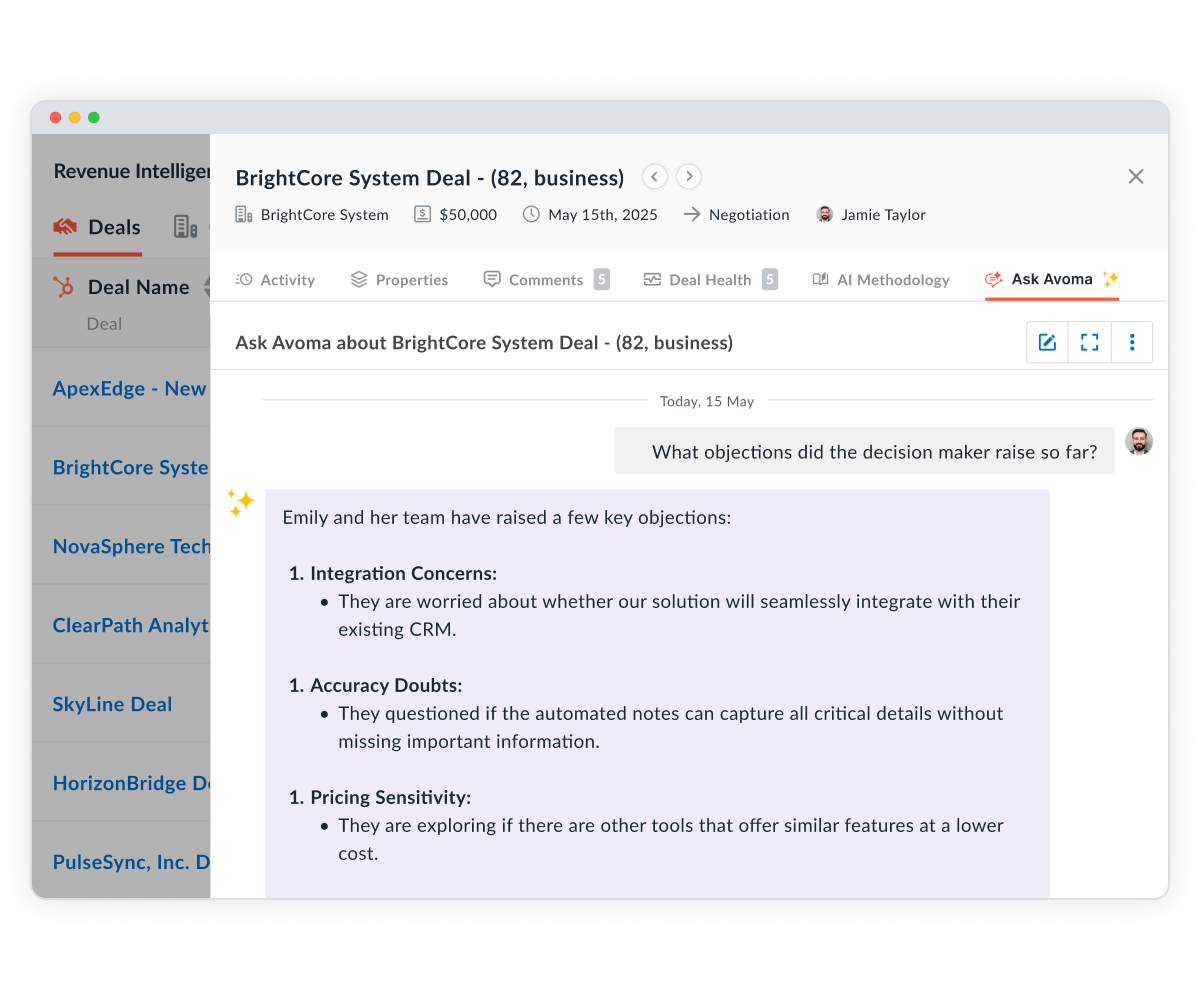Screen dimensions: 1200x1000
Task: Click the green macOS maximize button
Action: 94,117
